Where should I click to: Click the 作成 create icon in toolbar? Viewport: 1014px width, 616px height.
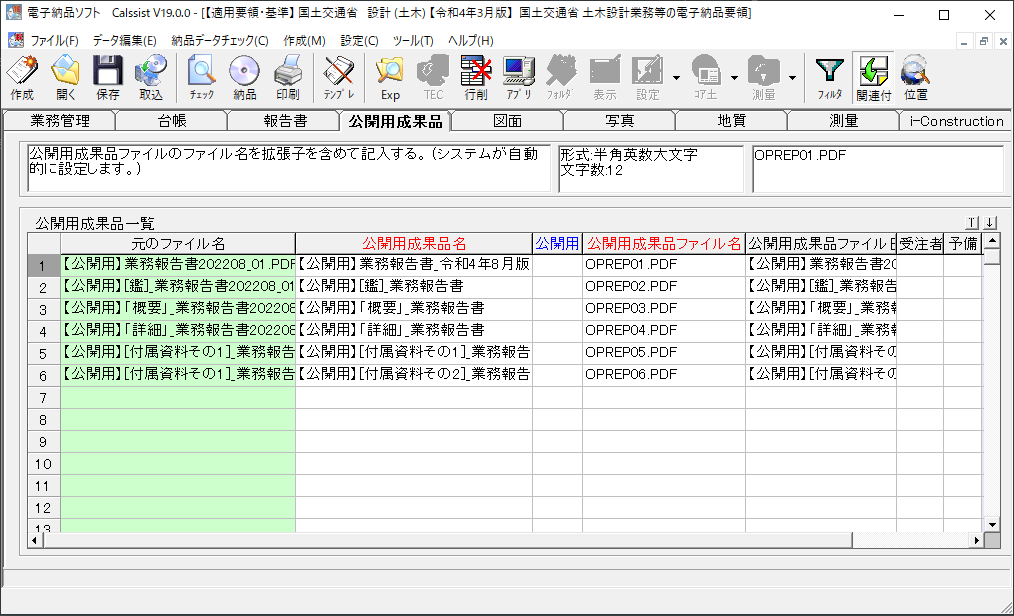click(x=23, y=78)
